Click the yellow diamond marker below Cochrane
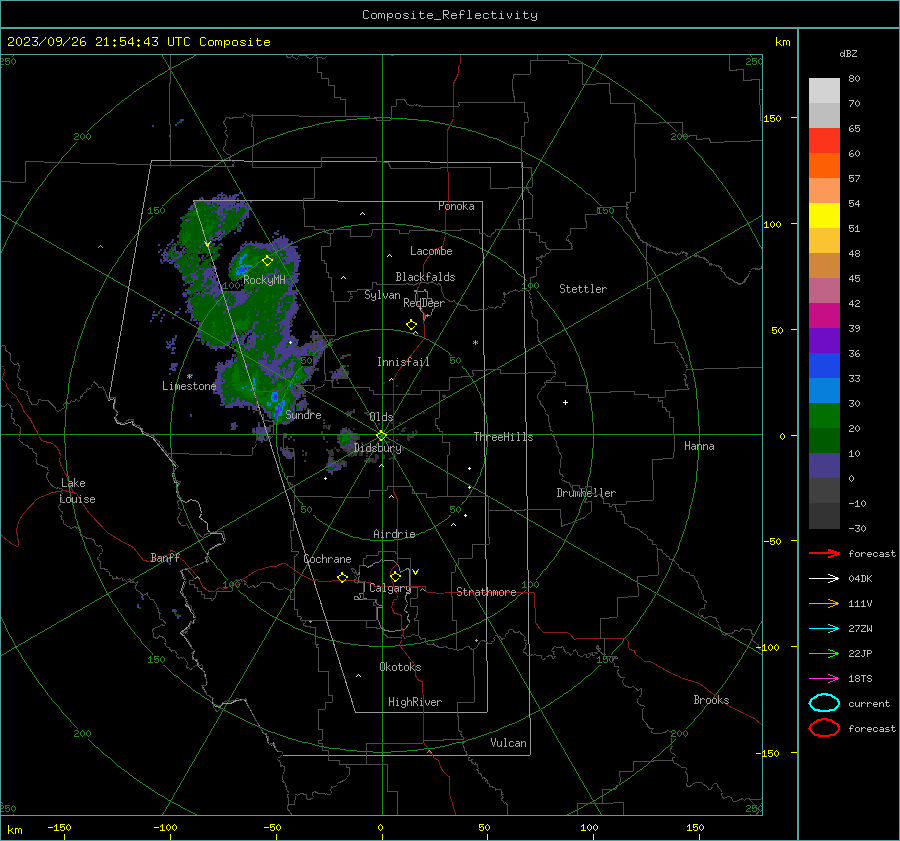Image resolution: width=900 pixels, height=841 pixels. (x=342, y=577)
